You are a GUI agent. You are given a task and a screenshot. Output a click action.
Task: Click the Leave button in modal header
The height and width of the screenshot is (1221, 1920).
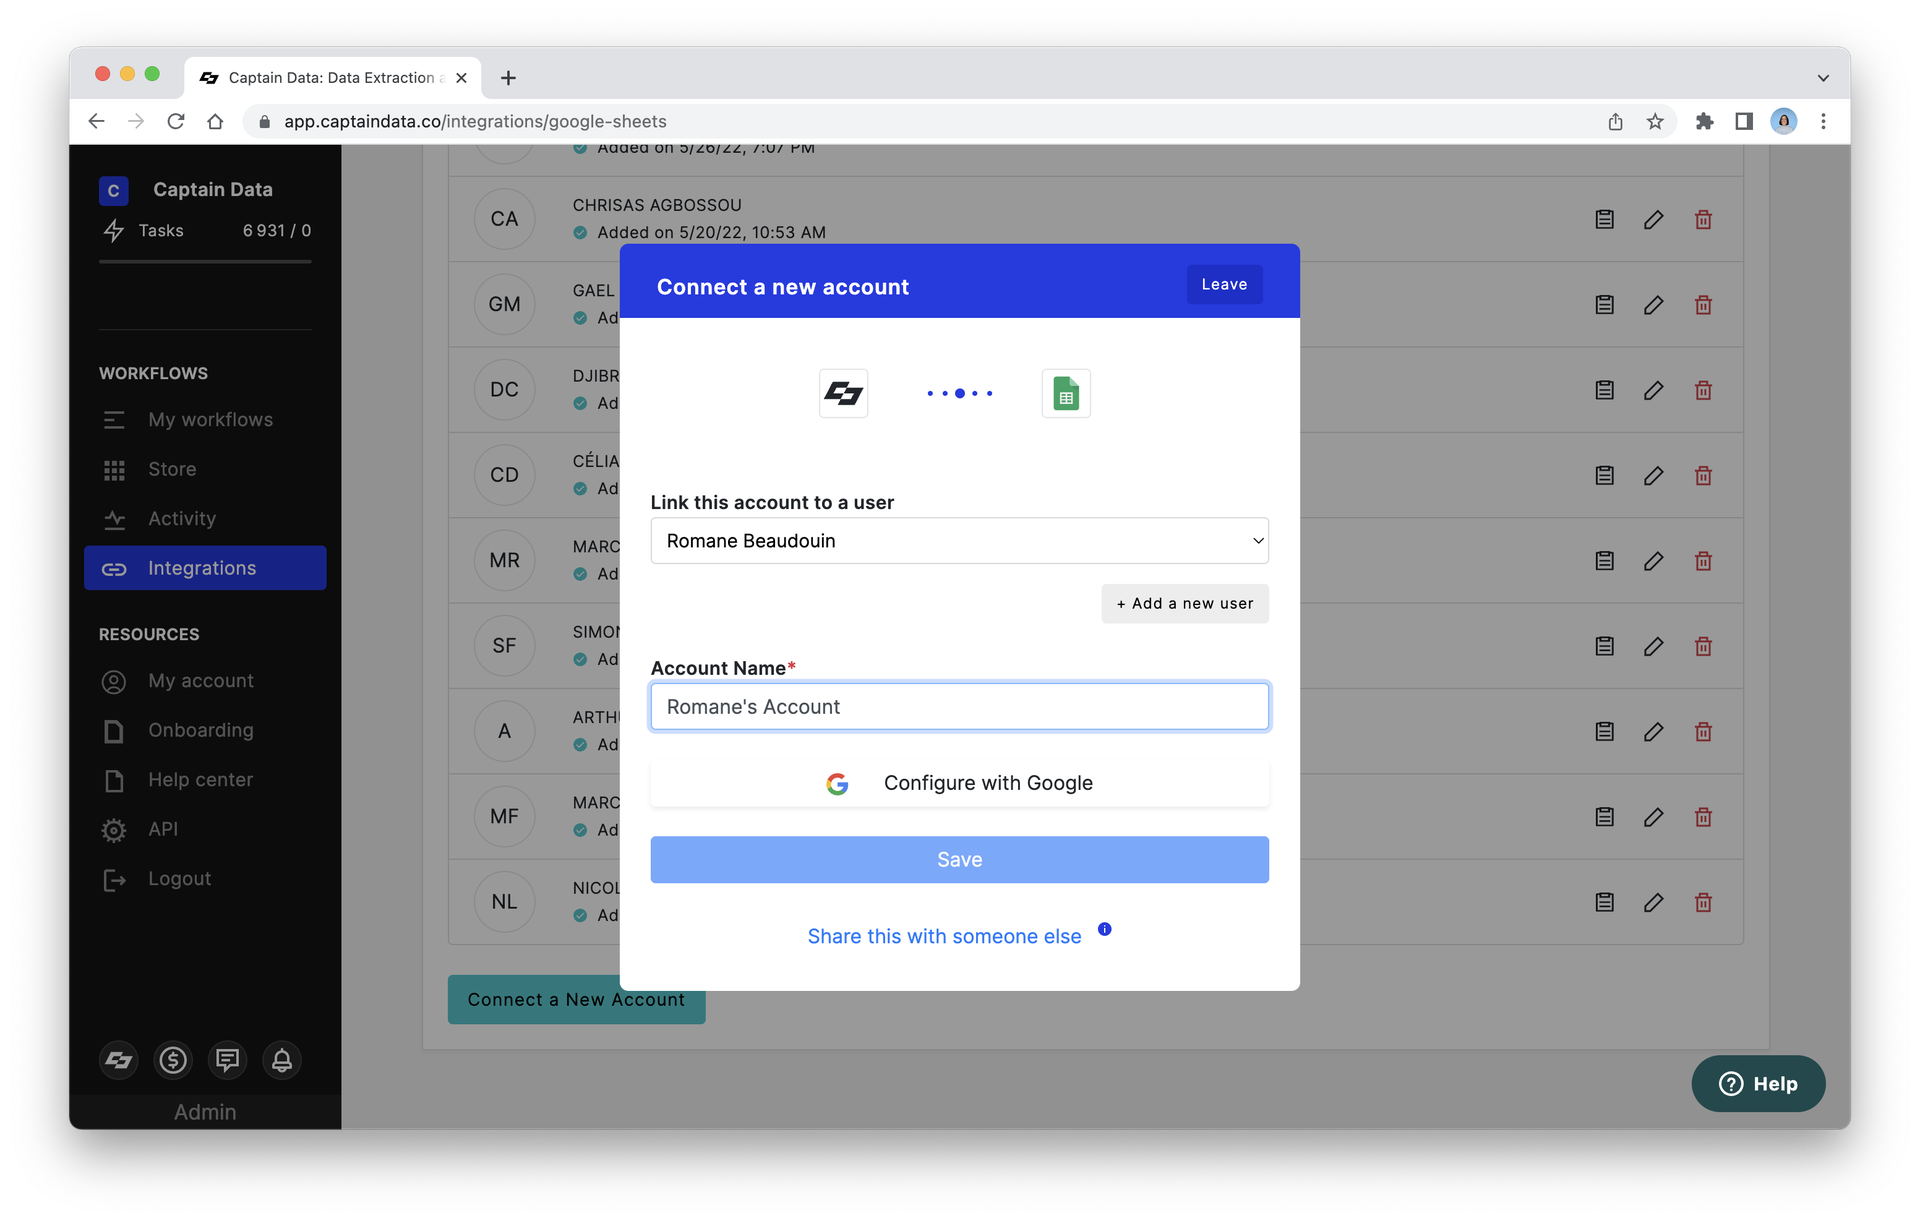pos(1224,284)
